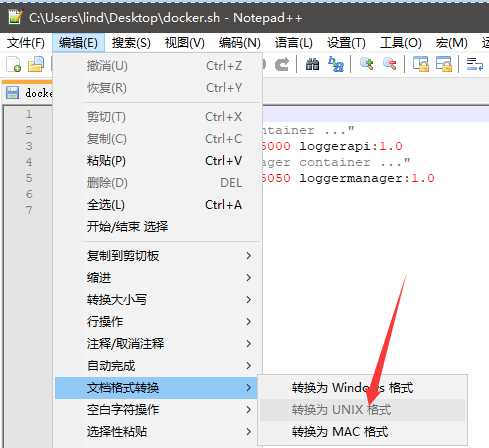Open the 文件(F) menu
This screenshot has height=448, width=489.
pyautogui.click(x=26, y=43)
